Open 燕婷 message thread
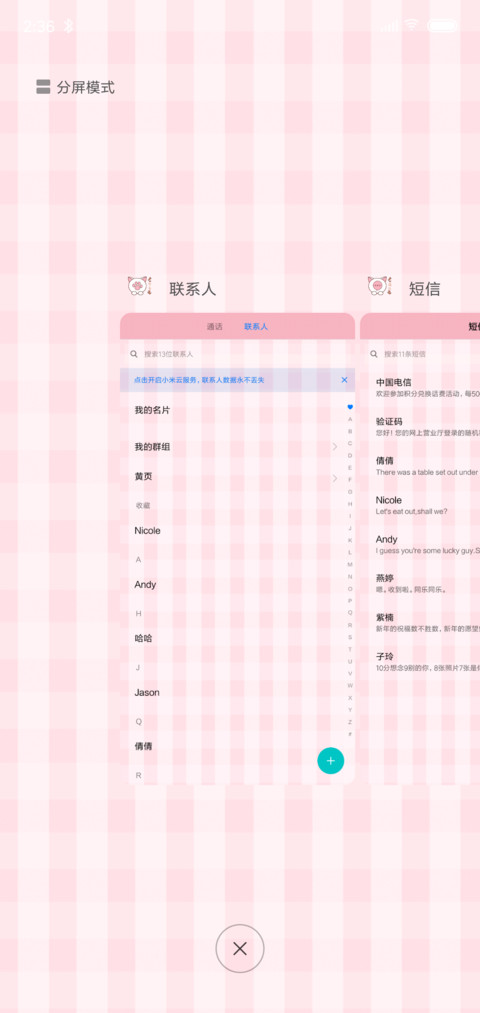480x1013 pixels. tap(426, 583)
